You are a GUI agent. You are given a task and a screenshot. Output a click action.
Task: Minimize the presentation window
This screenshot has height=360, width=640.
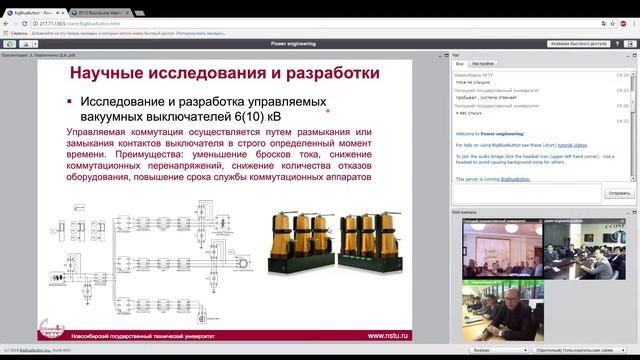pyautogui.click(x=440, y=55)
